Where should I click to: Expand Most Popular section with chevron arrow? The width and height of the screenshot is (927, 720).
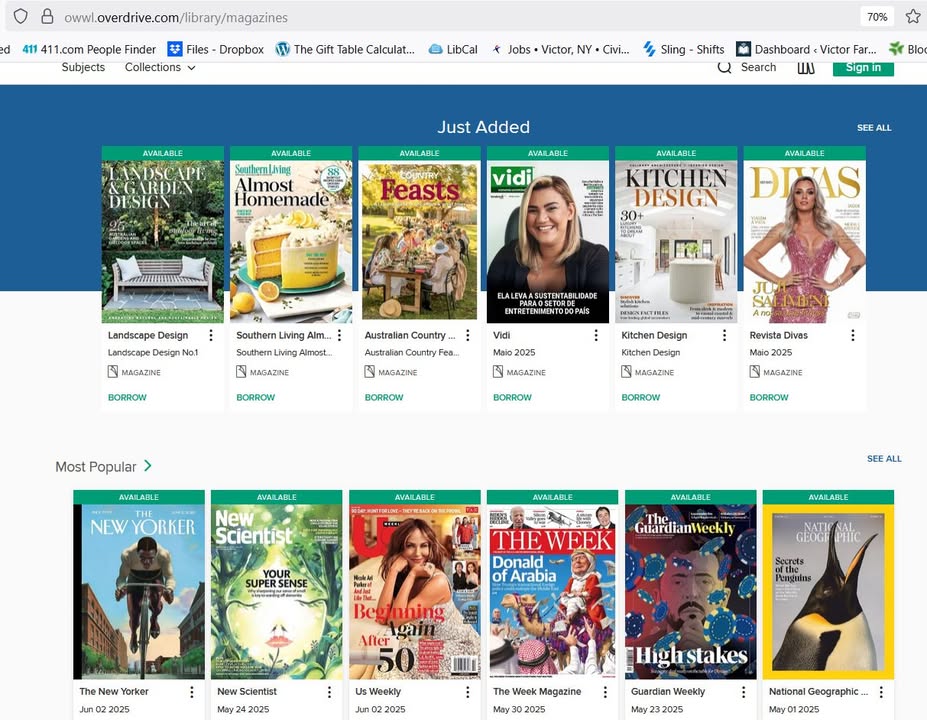pos(148,466)
